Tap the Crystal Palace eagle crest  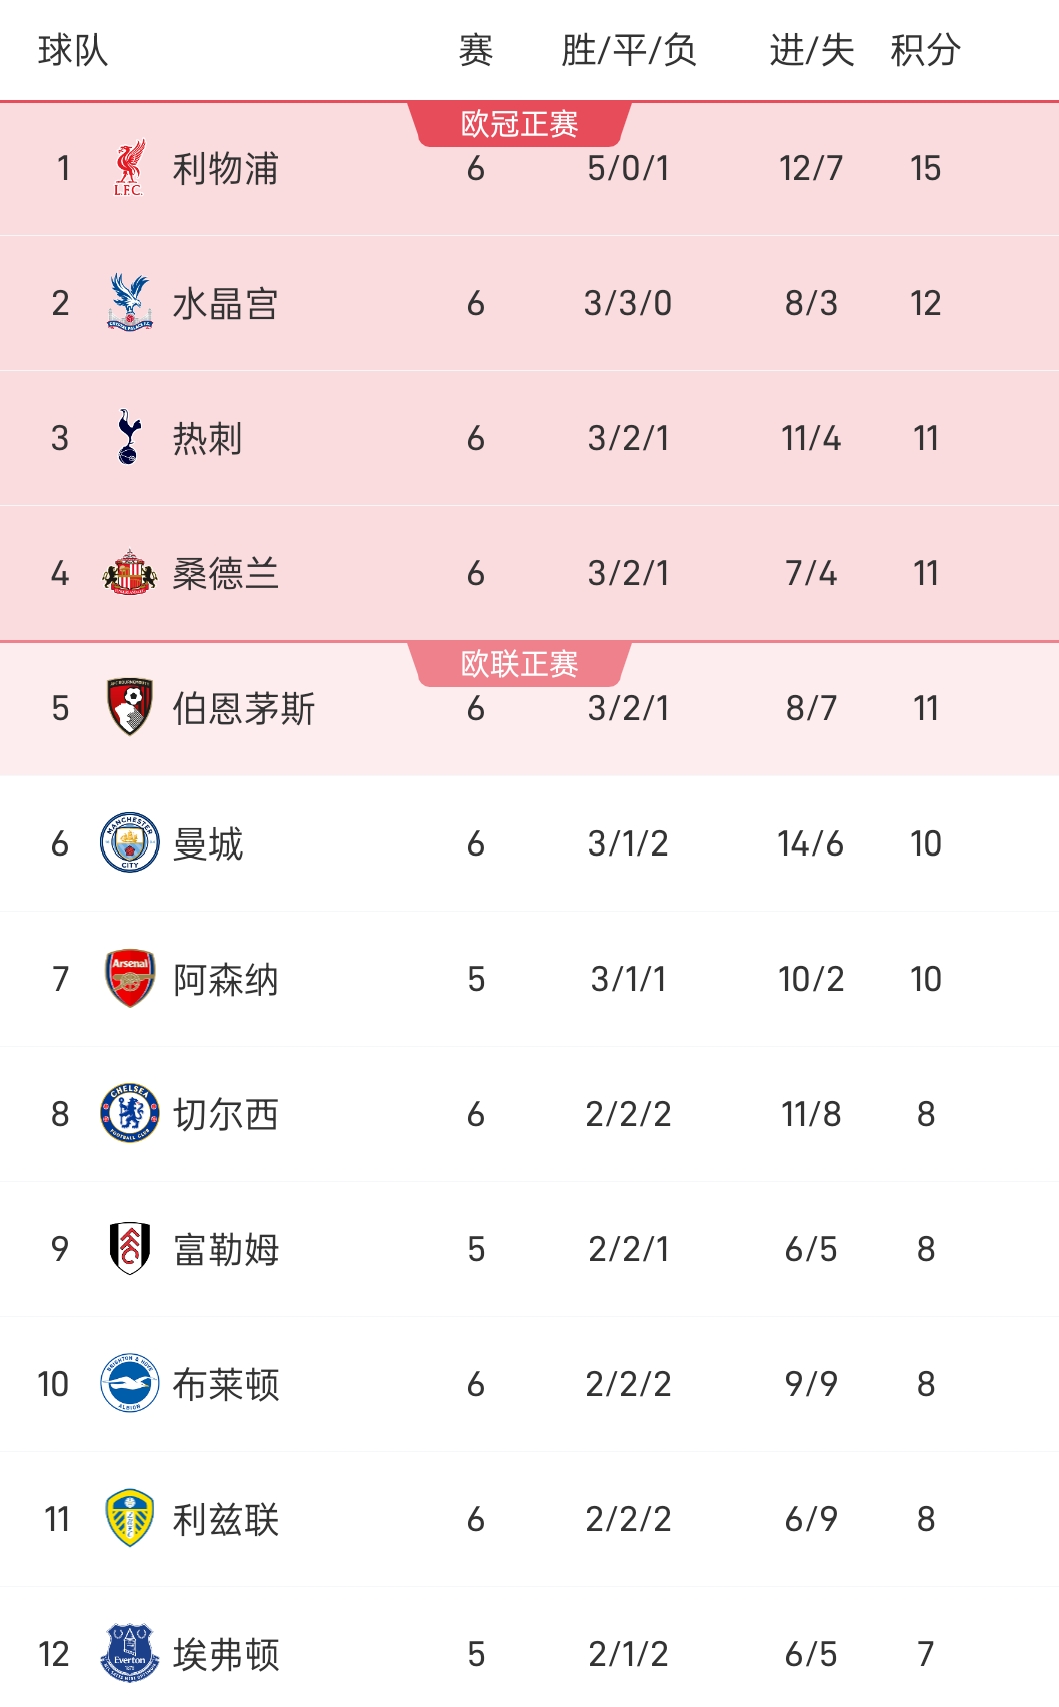(129, 302)
